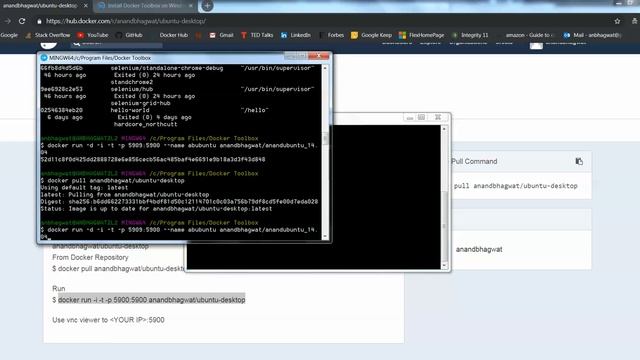This screenshot has height=360, width=640.
Task: Click 'selenium/standalone-chrome-debug' in terminal output
Action: point(167,68)
